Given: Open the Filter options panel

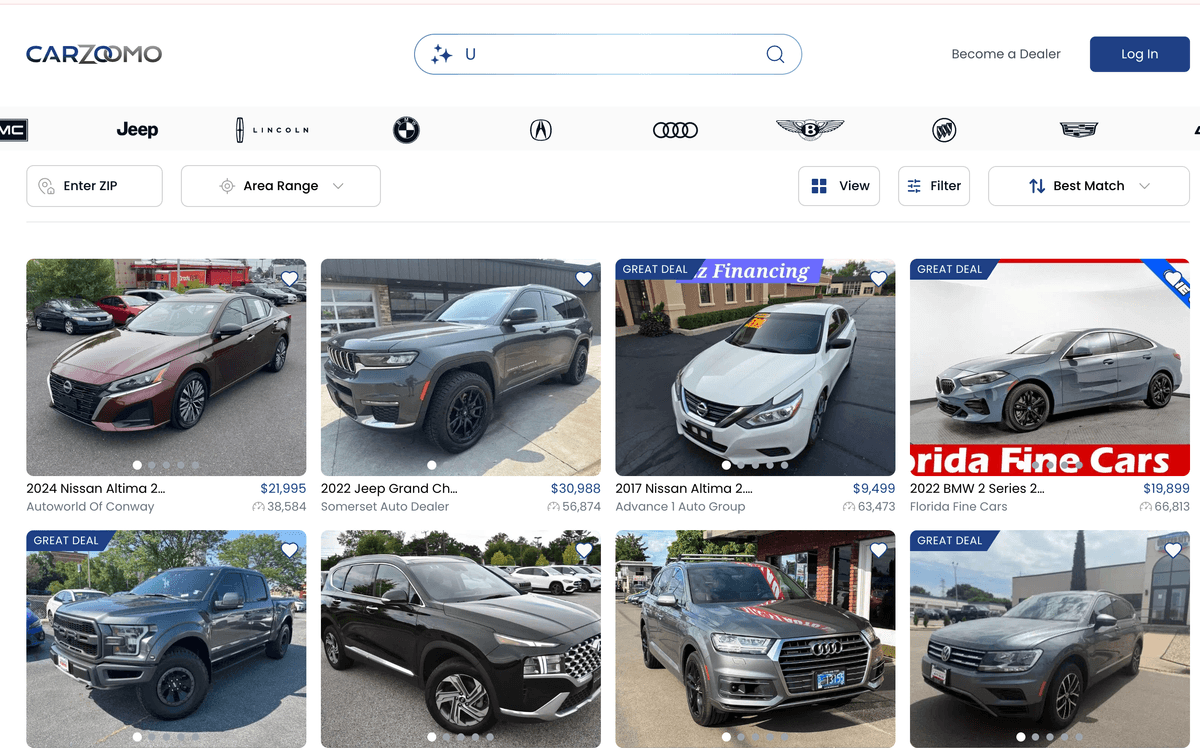Looking at the screenshot, I should click(x=934, y=186).
